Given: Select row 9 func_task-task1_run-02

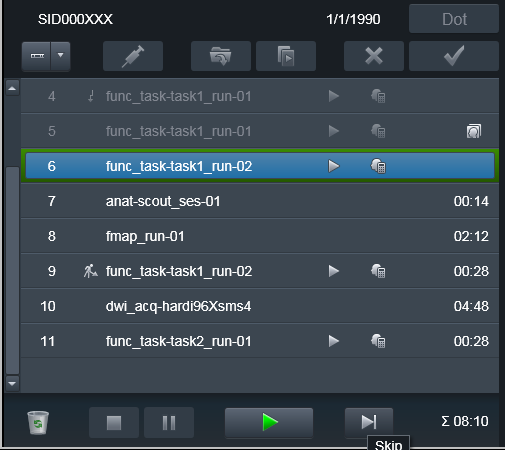Looking at the screenshot, I should point(260,271).
